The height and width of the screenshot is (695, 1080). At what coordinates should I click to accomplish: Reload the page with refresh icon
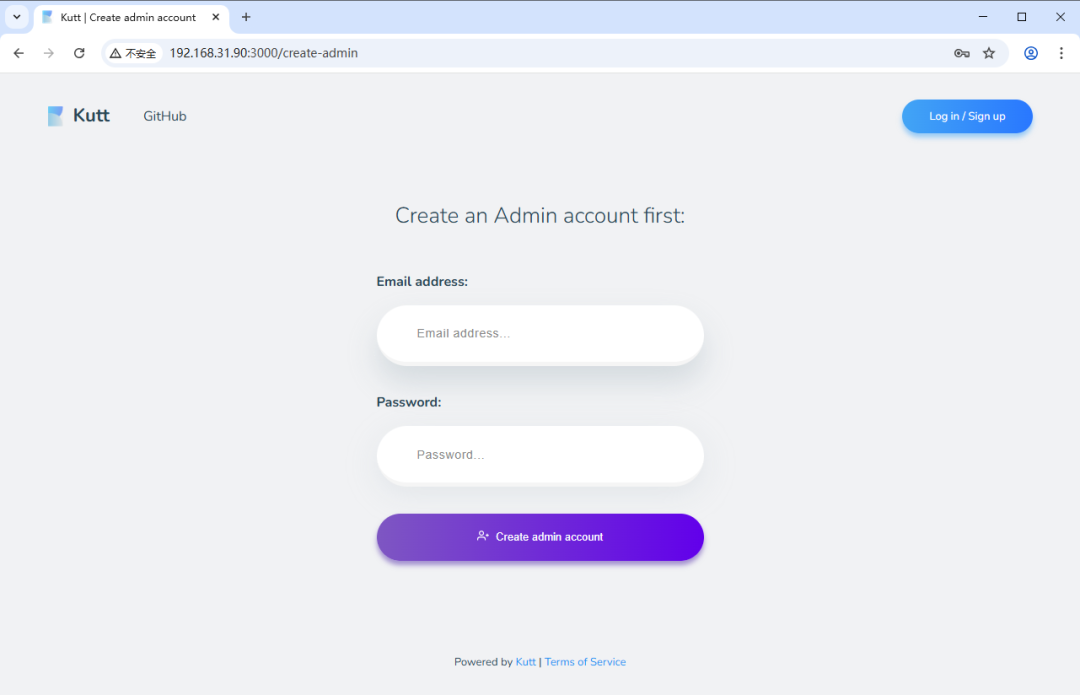(79, 53)
